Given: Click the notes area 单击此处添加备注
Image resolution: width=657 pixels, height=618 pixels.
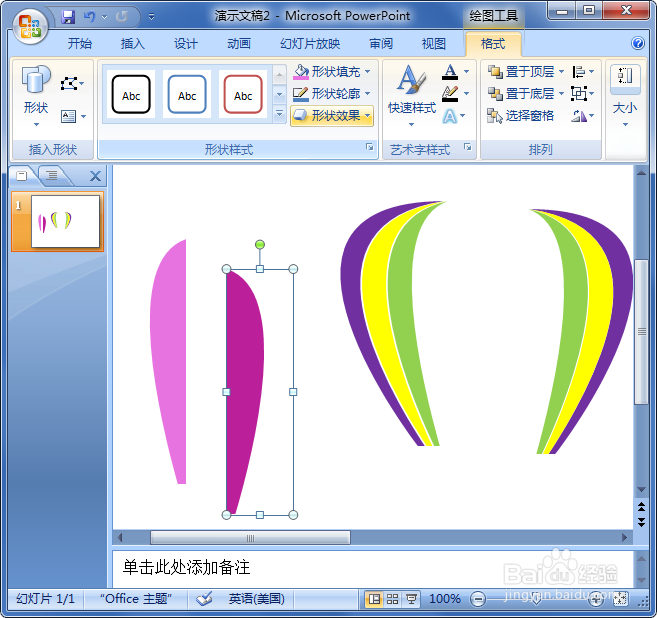Looking at the screenshot, I should [186, 567].
